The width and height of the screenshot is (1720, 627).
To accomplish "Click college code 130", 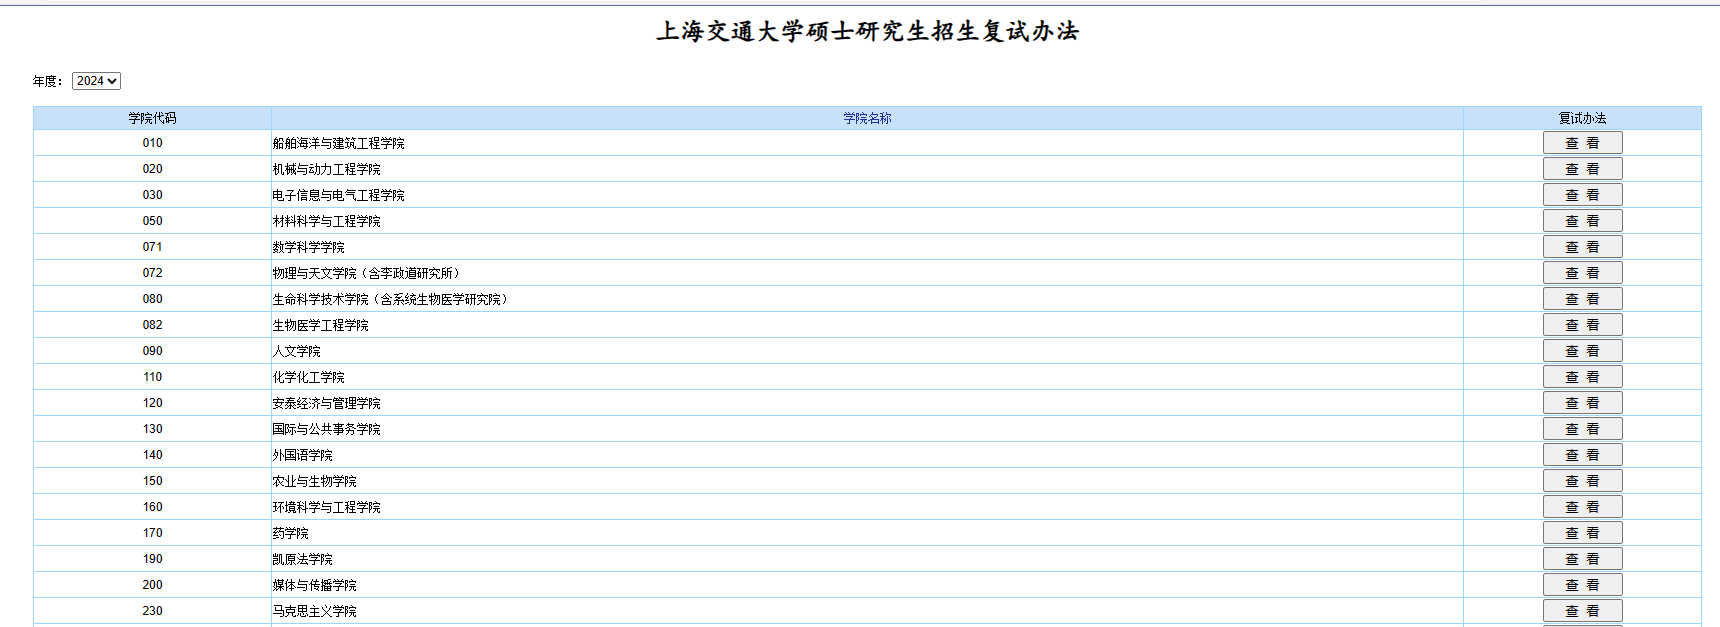I will tap(152, 429).
